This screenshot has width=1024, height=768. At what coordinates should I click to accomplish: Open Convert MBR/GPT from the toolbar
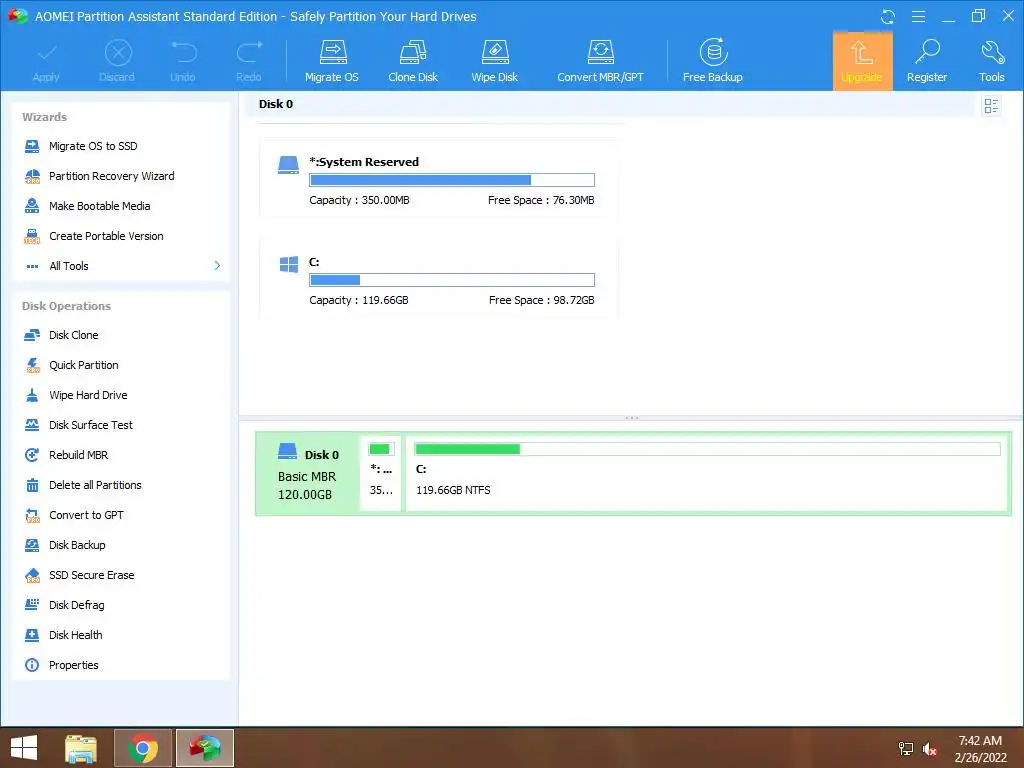click(x=600, y=61)
